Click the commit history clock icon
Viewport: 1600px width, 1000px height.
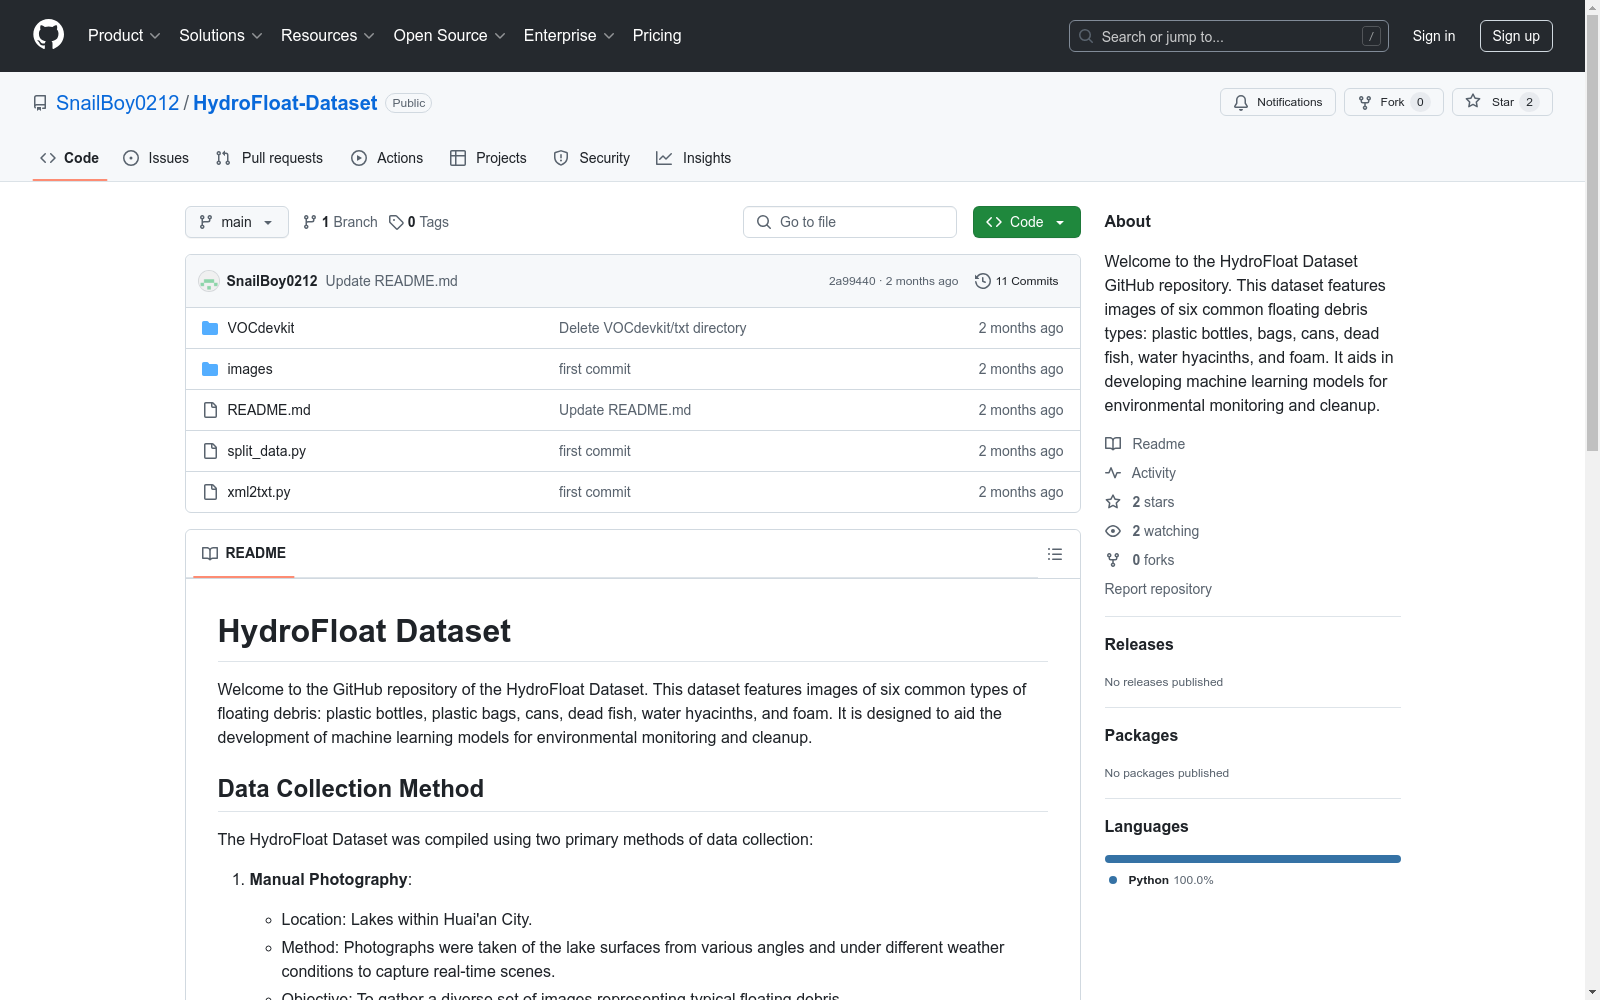982,281
